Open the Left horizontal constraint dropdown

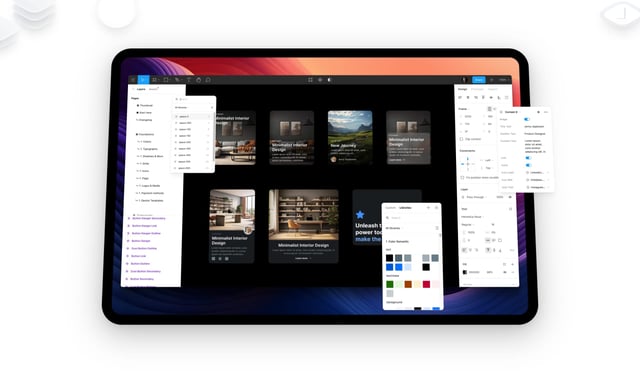click(488, 160)
